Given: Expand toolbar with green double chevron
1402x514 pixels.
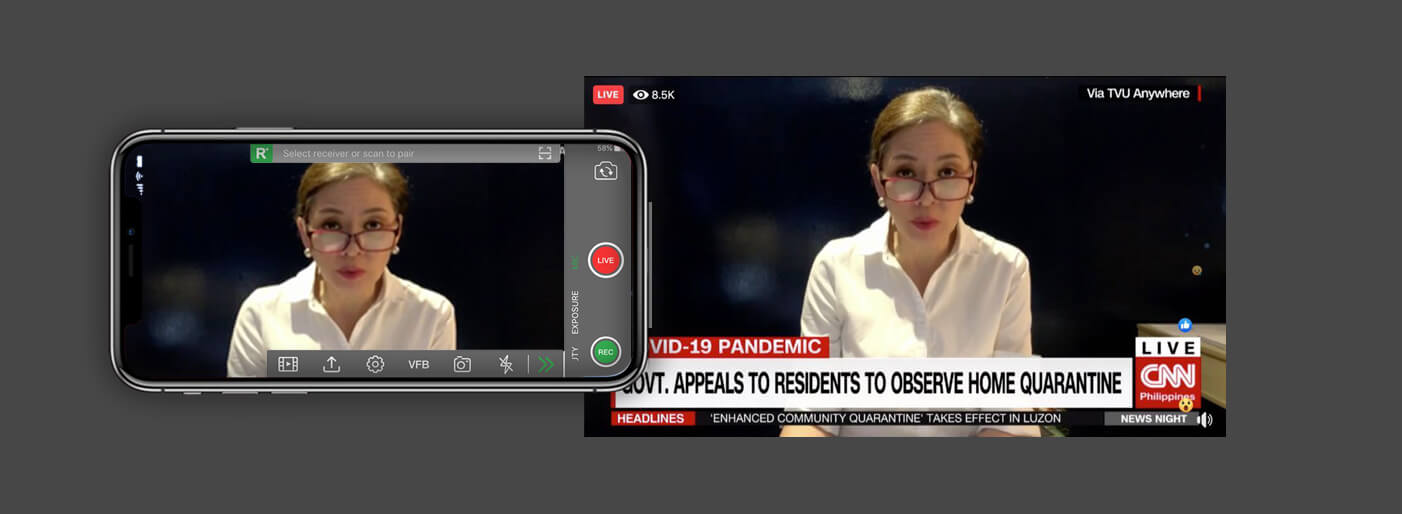Looking at the screenshot, I should tap(546, 364).
